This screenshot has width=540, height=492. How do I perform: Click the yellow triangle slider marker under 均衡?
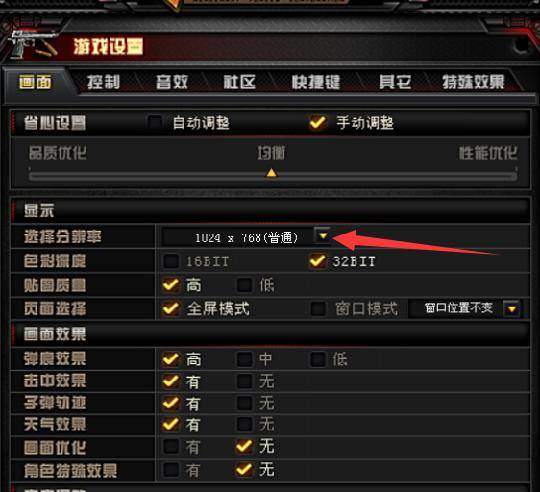(271, 173)
